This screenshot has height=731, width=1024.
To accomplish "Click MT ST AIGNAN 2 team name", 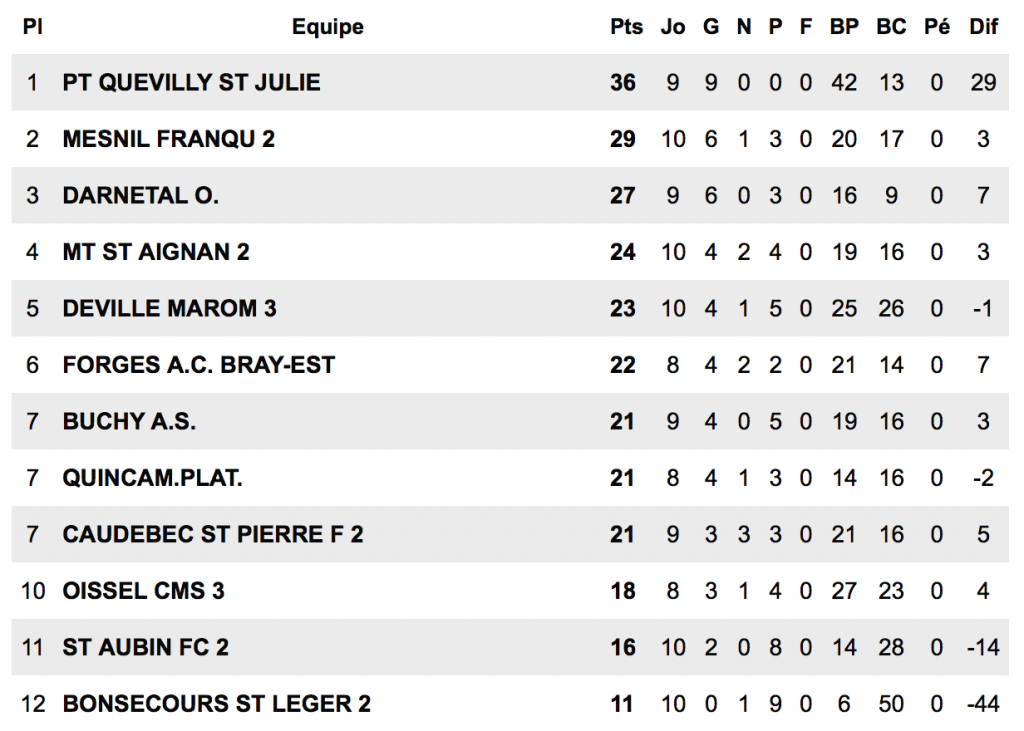I will tap(155, 252).
